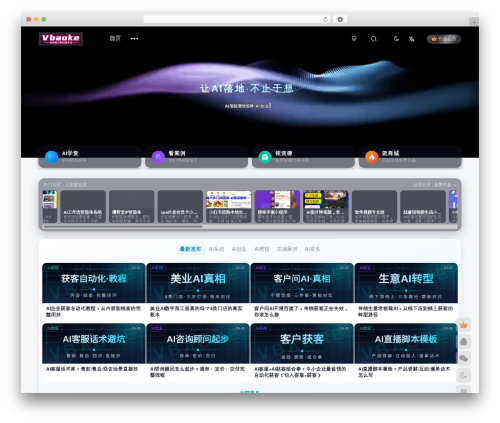Click the purple 看案例 circle icon

coord(158,157)
